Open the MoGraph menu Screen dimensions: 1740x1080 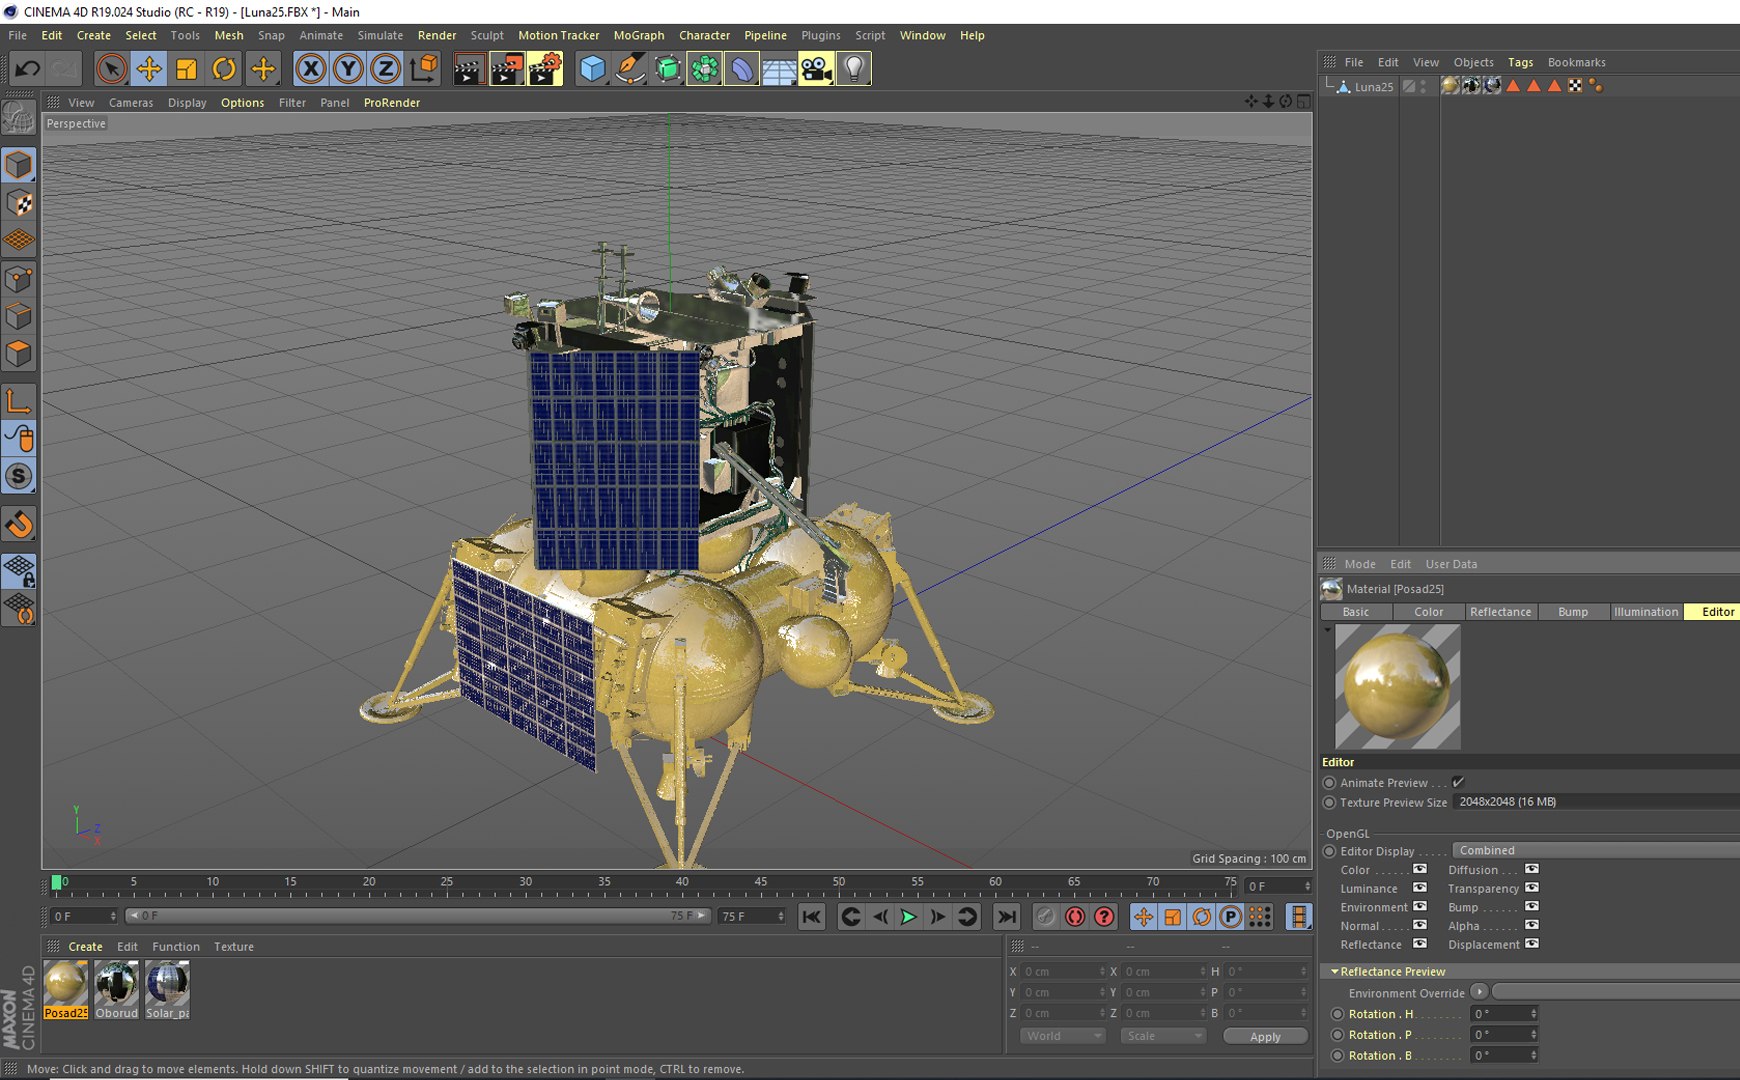tap(639, 35)
